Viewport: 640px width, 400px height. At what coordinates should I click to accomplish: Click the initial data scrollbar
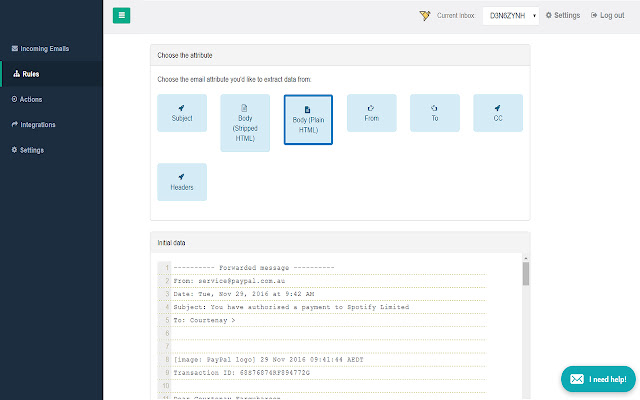point(525,272)
